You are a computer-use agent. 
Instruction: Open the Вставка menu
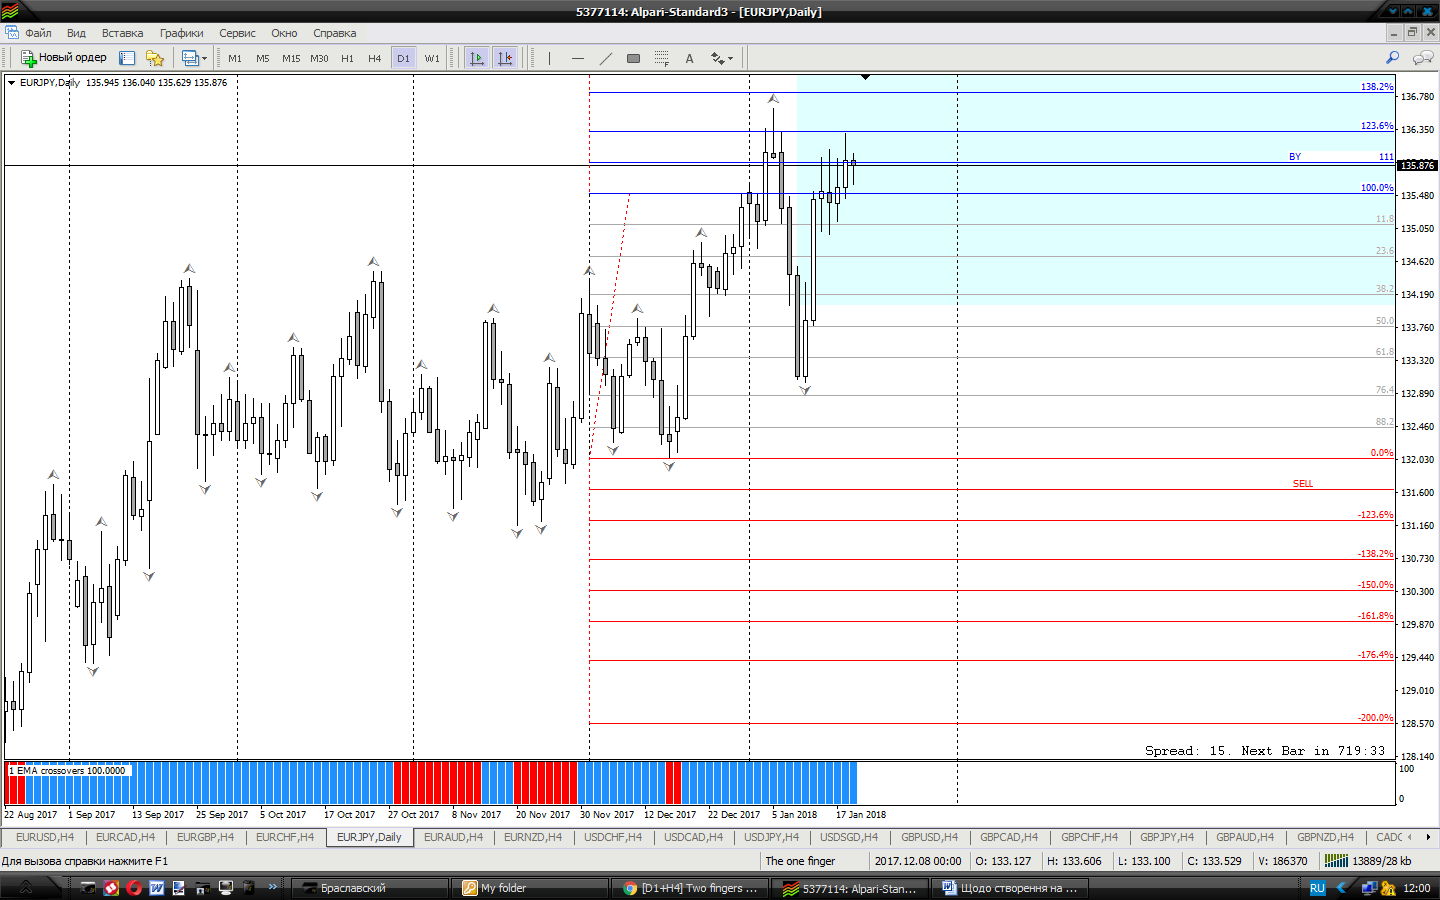122,33
